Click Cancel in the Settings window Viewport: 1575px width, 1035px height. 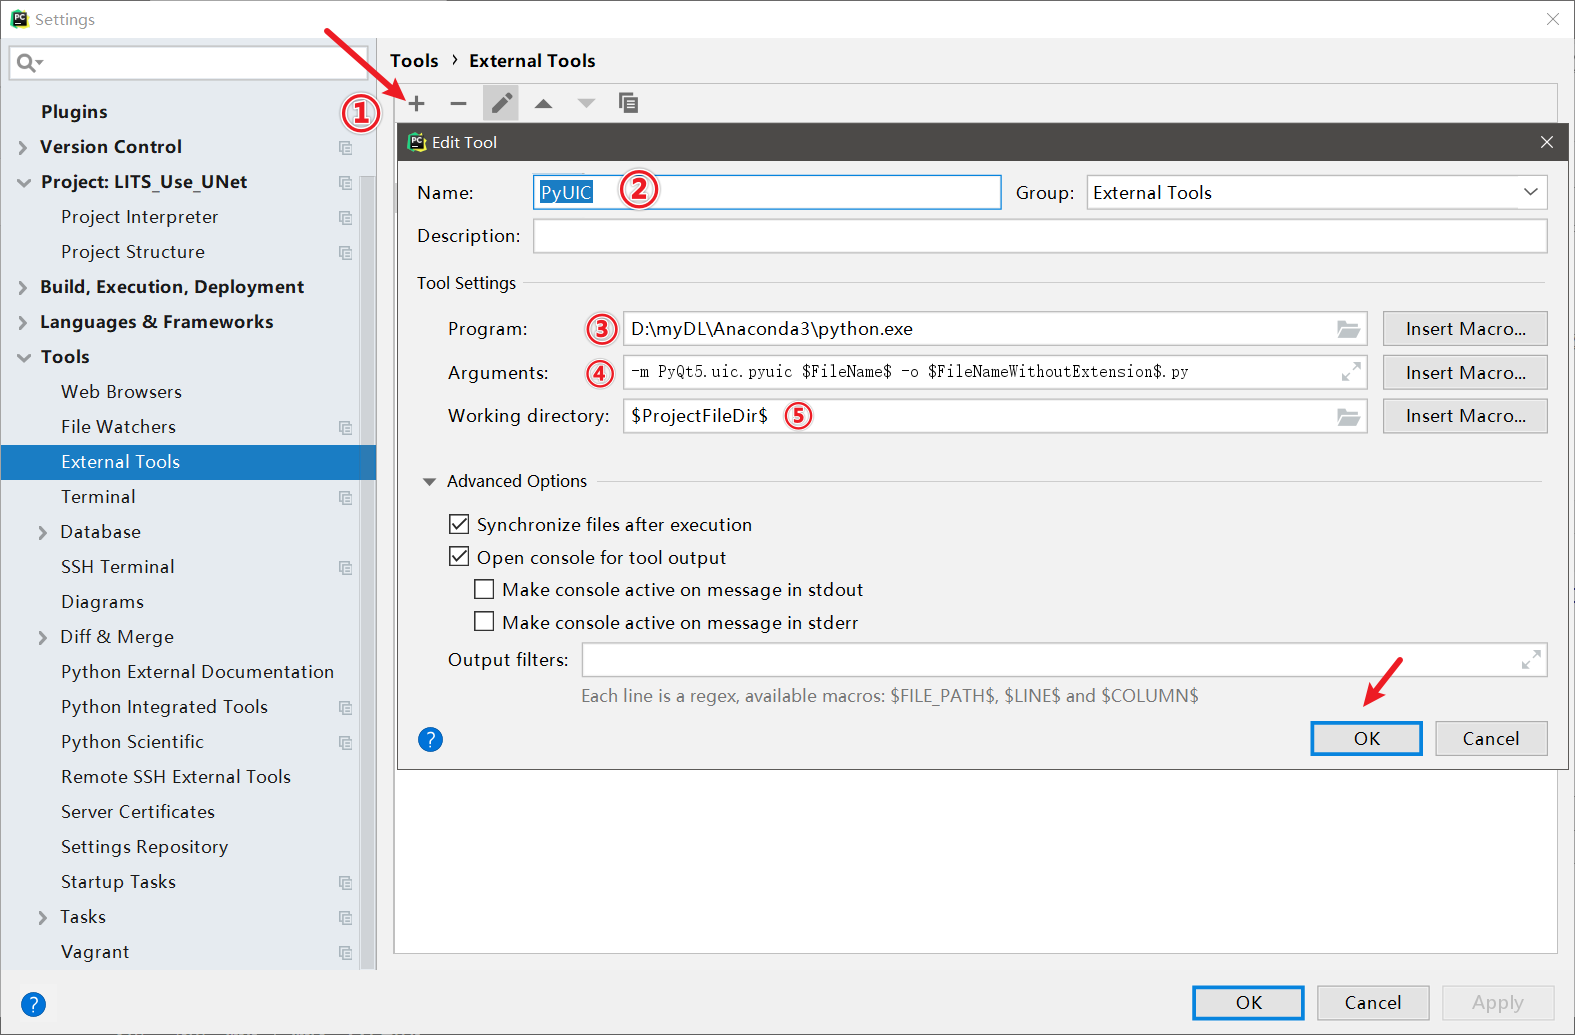pos(1373,1002)
